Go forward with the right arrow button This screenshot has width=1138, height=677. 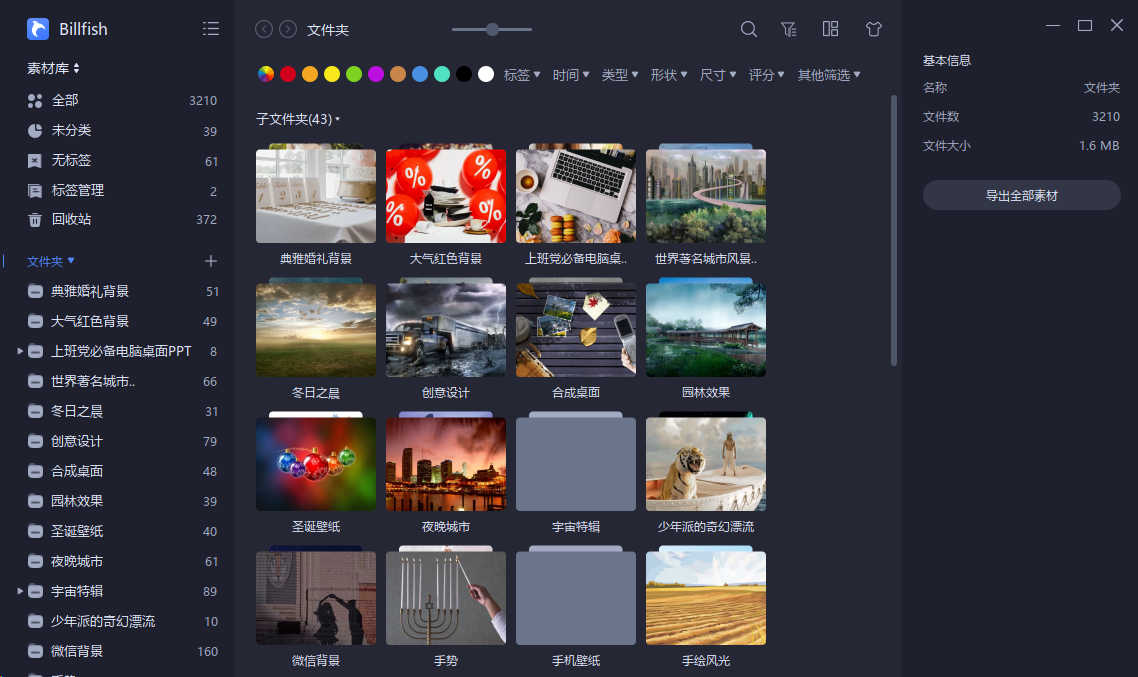point(288,29)
